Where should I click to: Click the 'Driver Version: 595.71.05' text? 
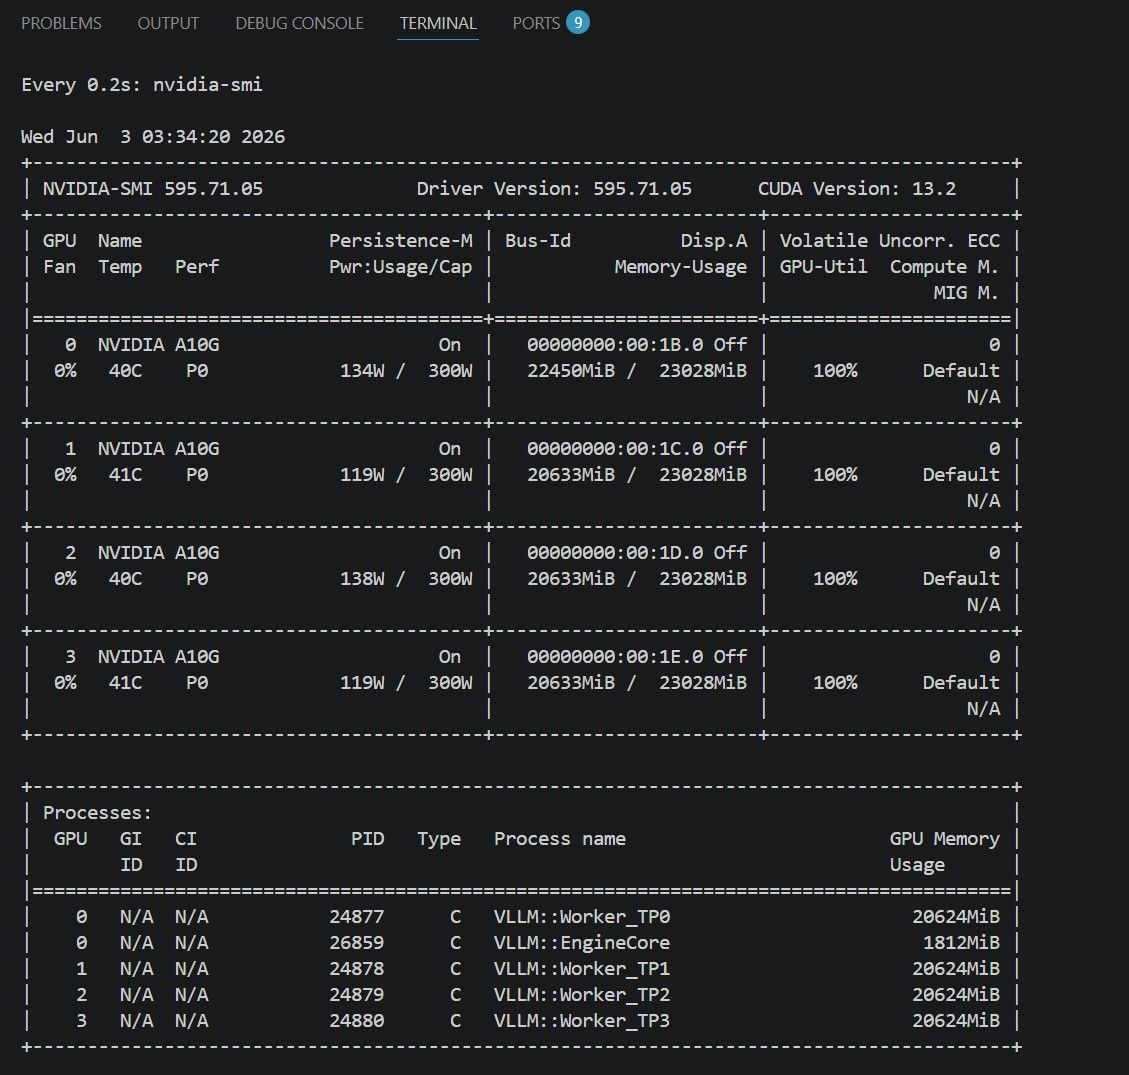point(554,189)
